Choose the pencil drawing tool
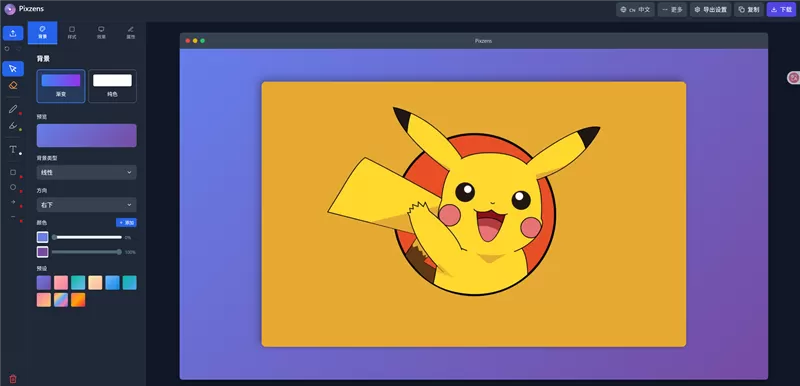 (x=13, y=109)
